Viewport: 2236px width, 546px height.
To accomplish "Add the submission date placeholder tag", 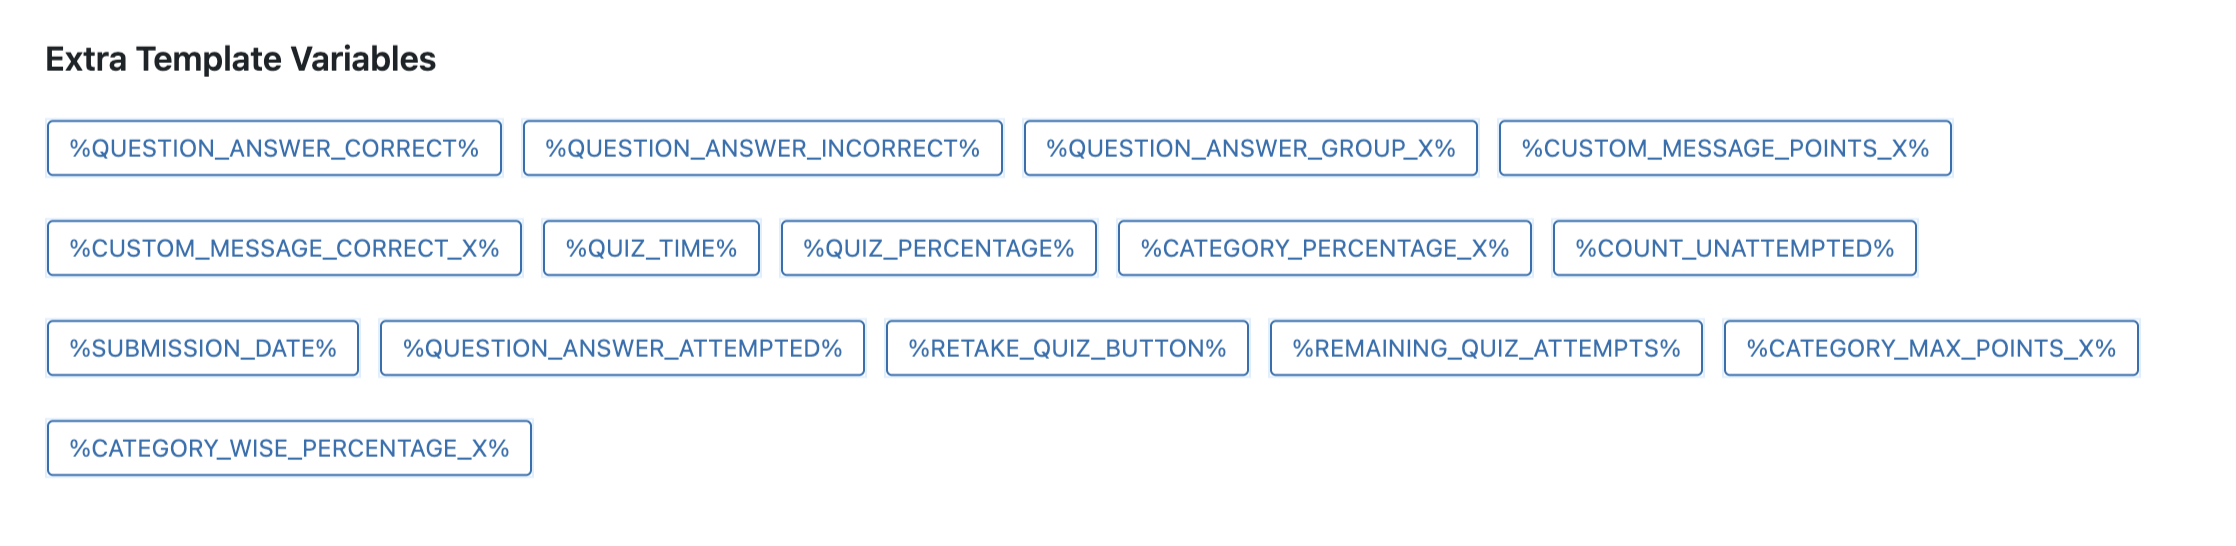I will 203,349.
